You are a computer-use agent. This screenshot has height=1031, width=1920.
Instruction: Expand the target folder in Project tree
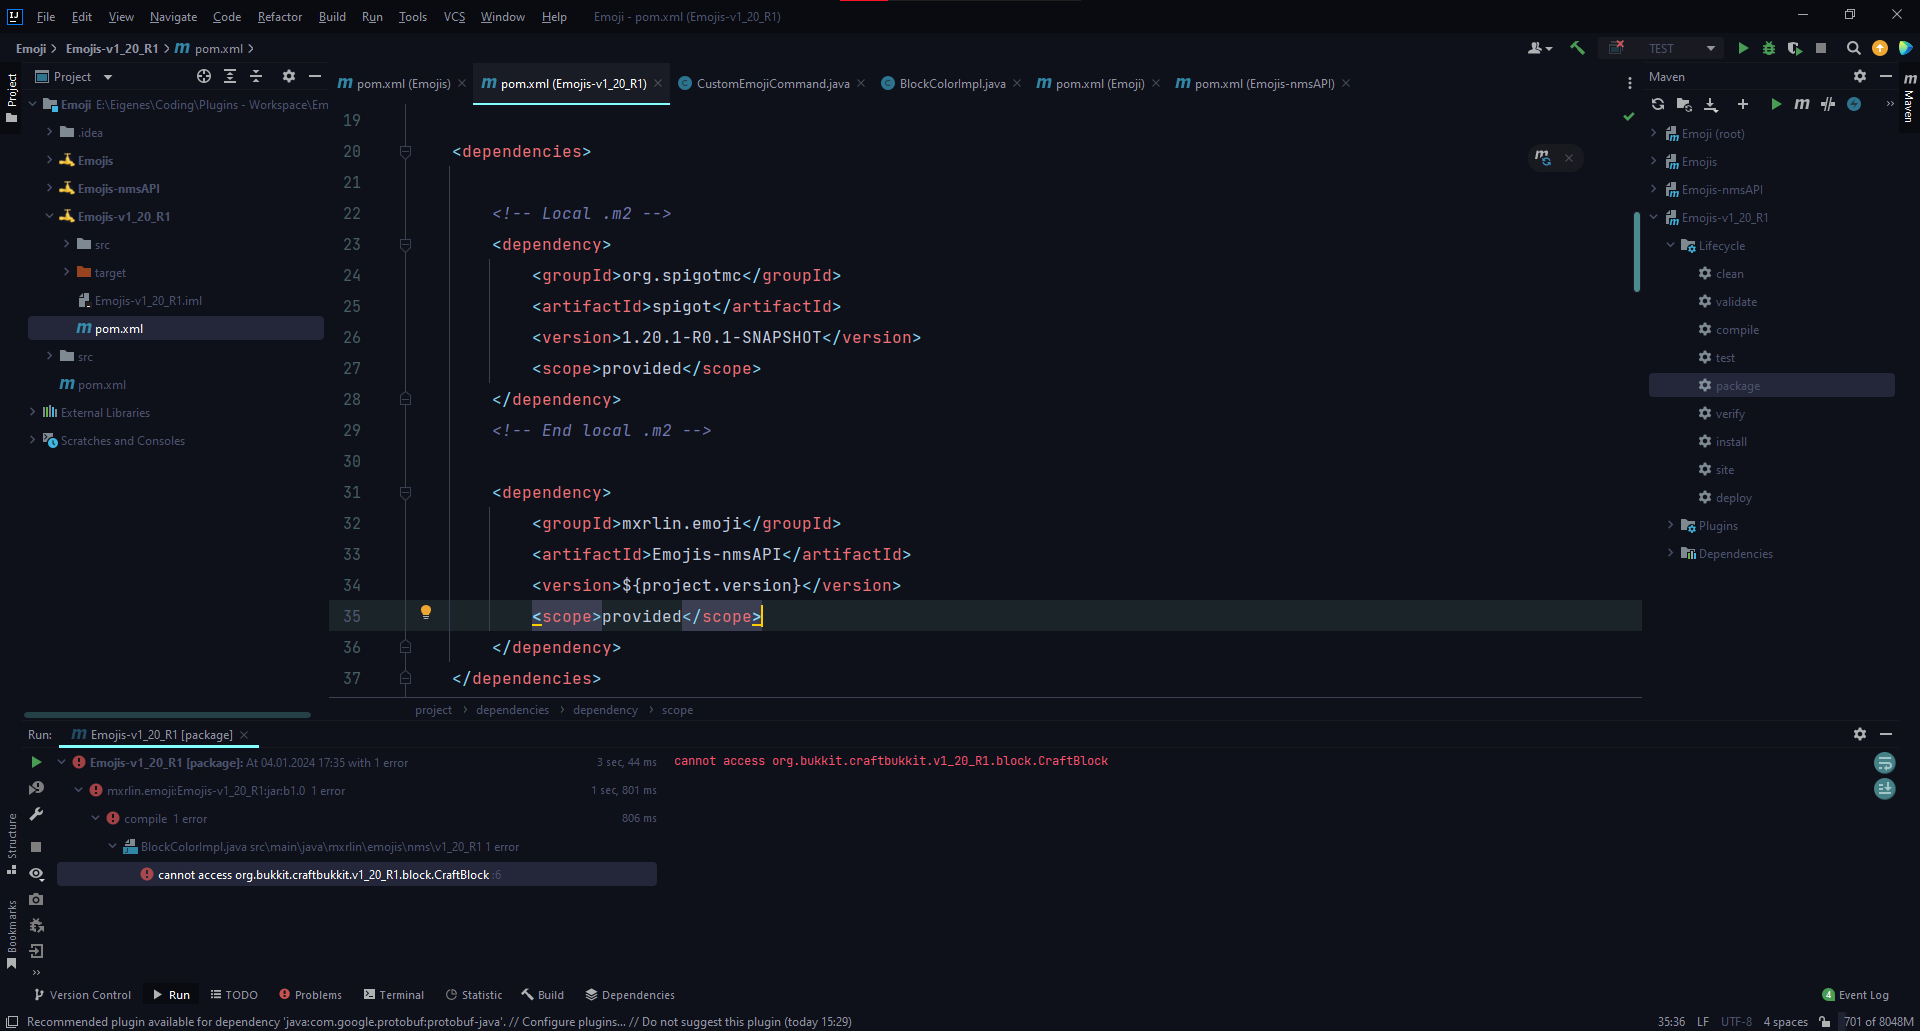pos(66,272)
